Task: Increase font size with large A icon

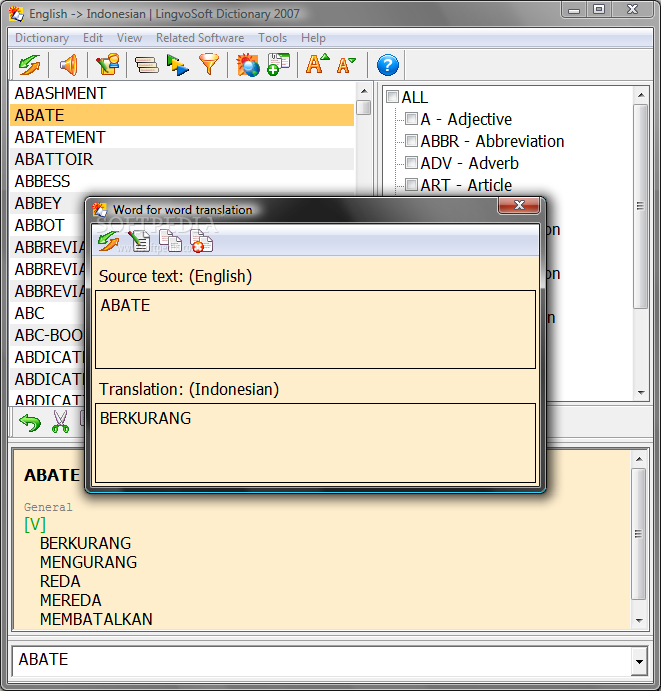Action: (x=317, y=64)
